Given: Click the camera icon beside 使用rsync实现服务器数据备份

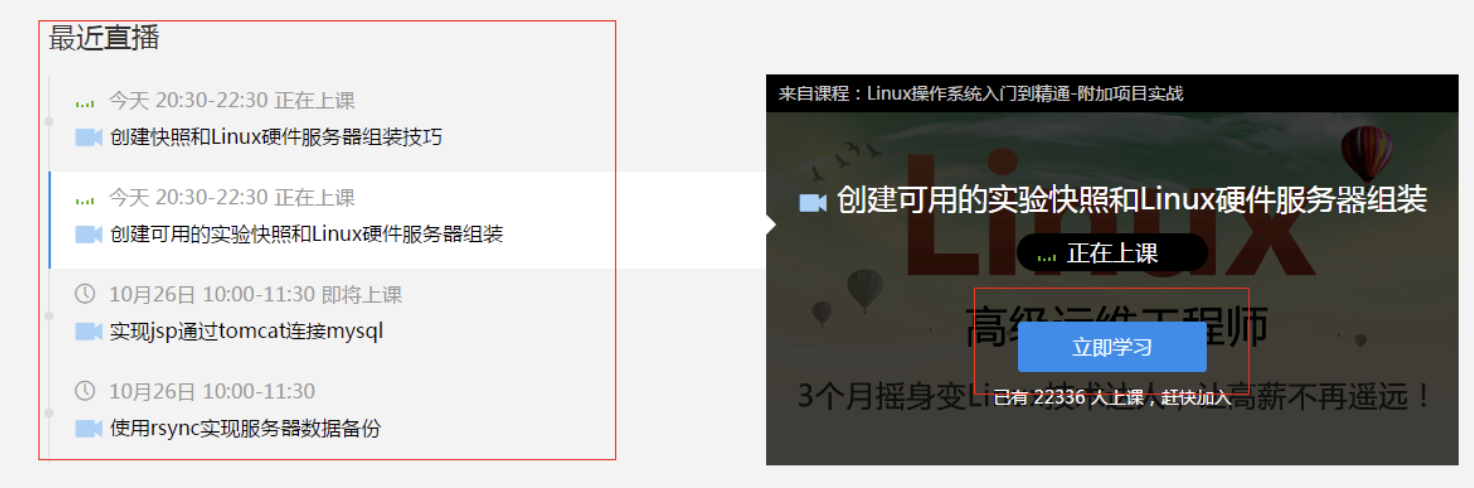Looking at the screenshot, I should 89,428.
